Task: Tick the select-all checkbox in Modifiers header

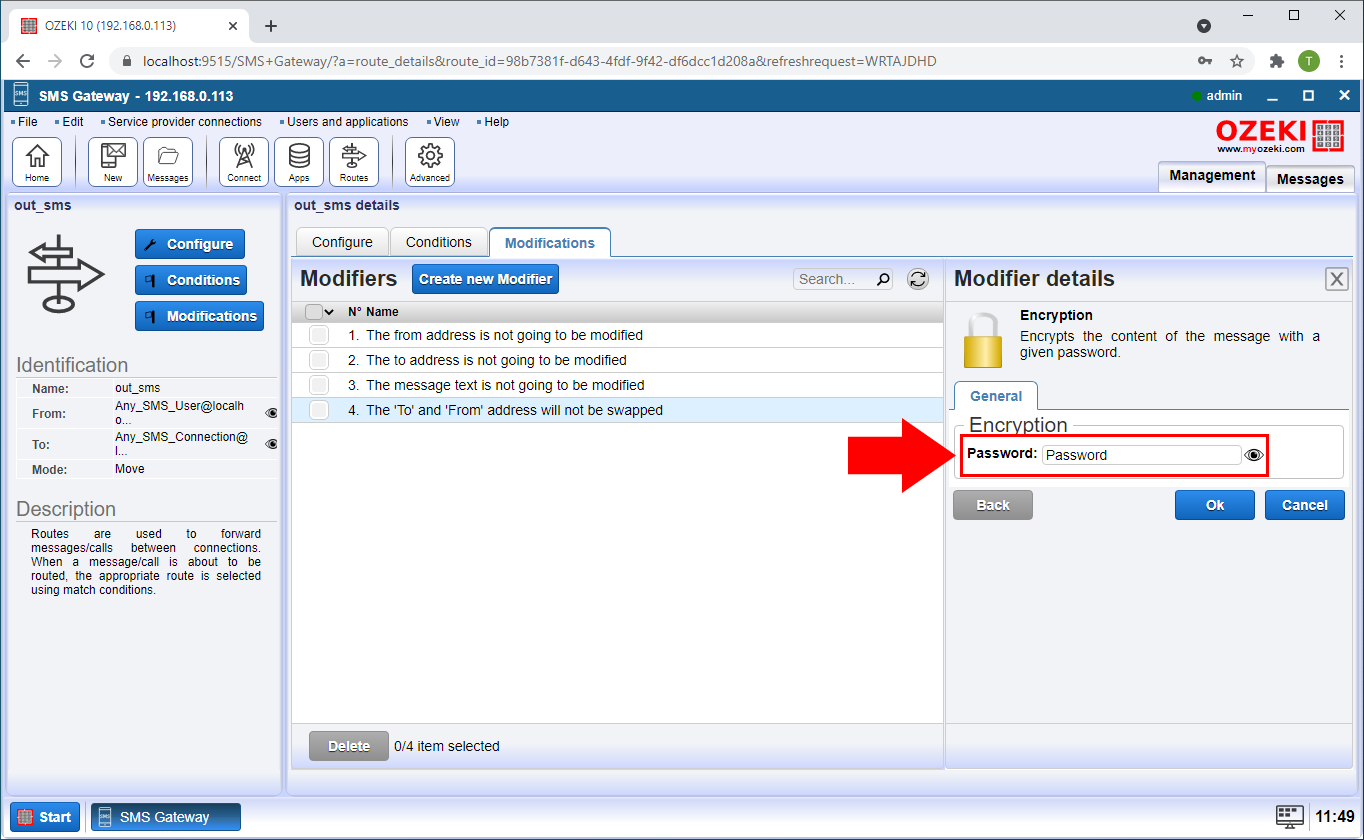Action: [x=314, y=312]
